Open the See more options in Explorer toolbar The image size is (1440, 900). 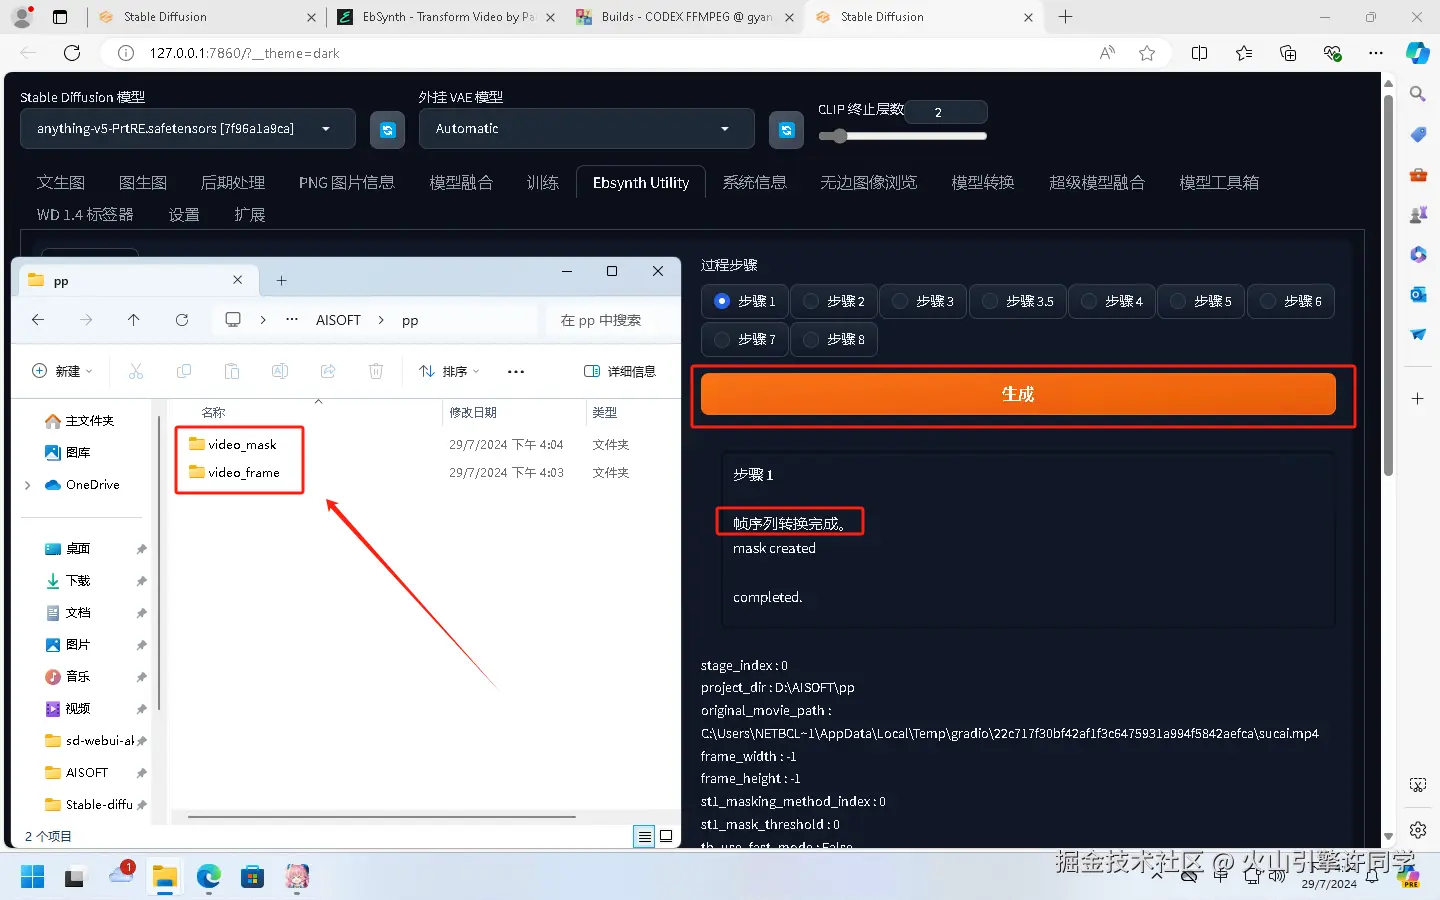tap(516, 371)
